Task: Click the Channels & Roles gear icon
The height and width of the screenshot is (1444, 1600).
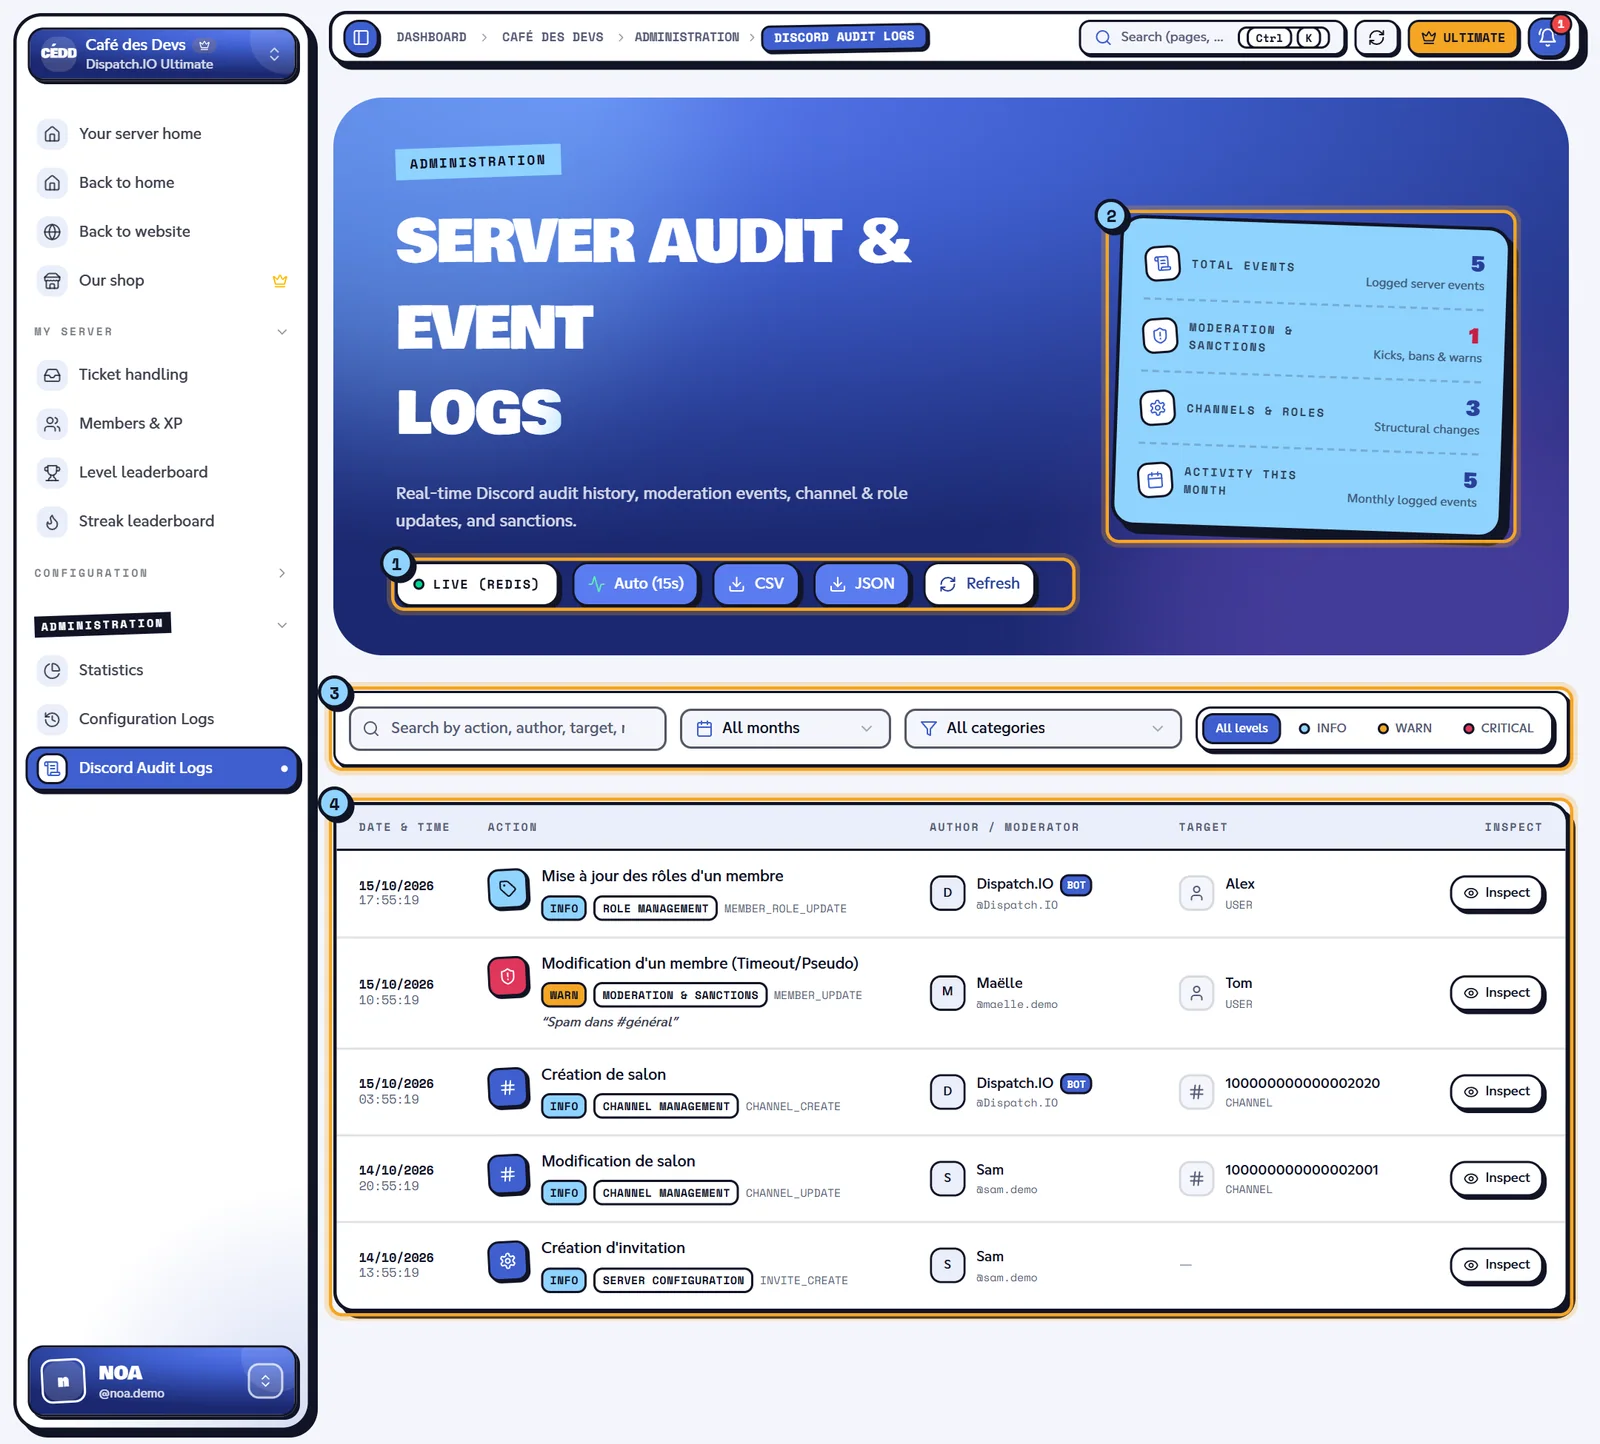Action: [1158, 408]
